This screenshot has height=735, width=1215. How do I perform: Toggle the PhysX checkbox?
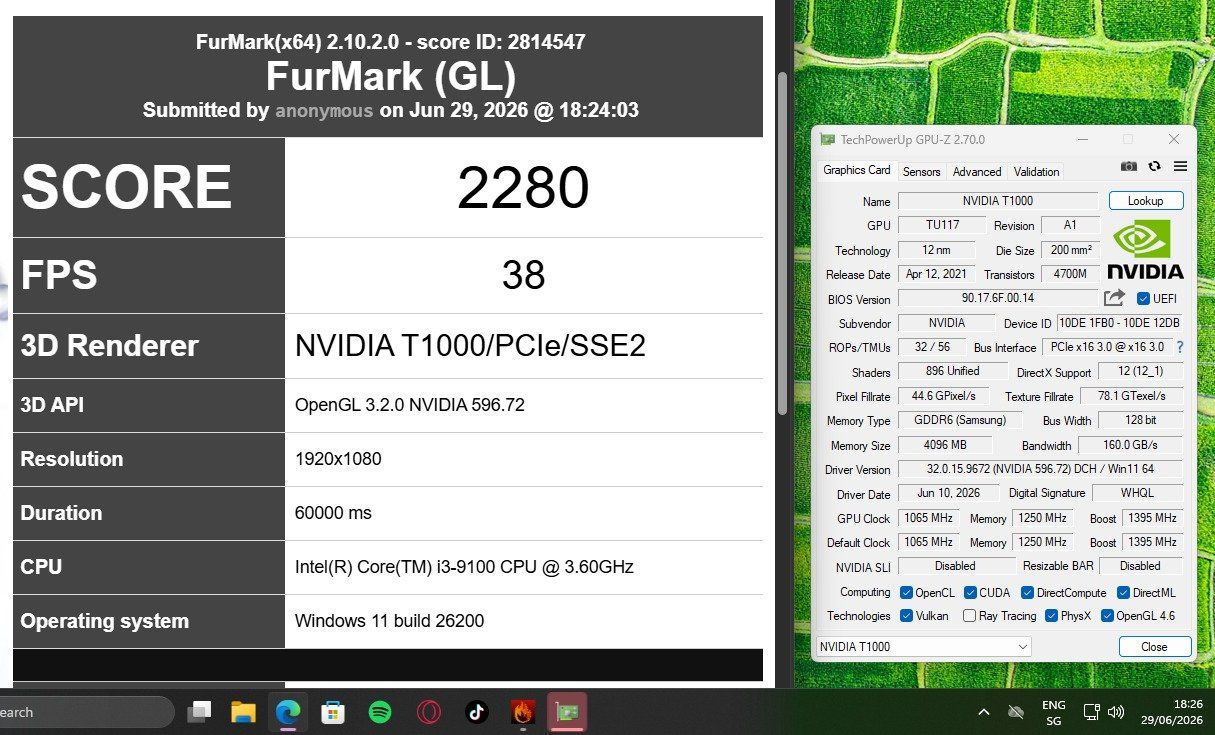click(x=1051, y=616)
